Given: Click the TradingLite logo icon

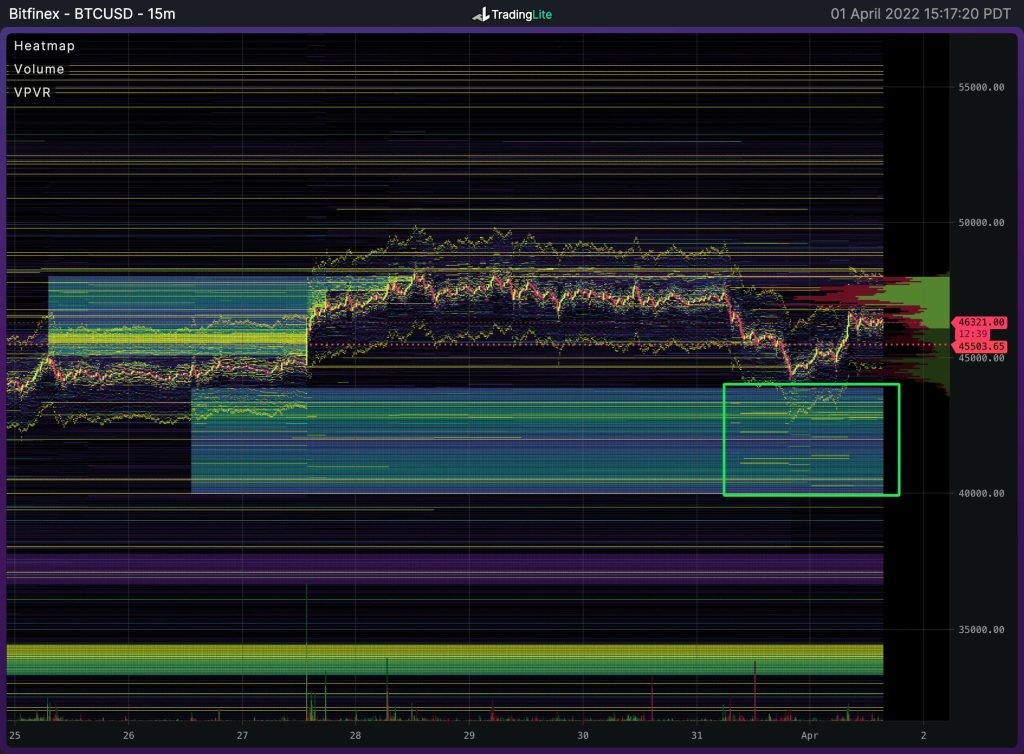Looking at the screenshot, I should pyautogui.click(x=481, y=15).
